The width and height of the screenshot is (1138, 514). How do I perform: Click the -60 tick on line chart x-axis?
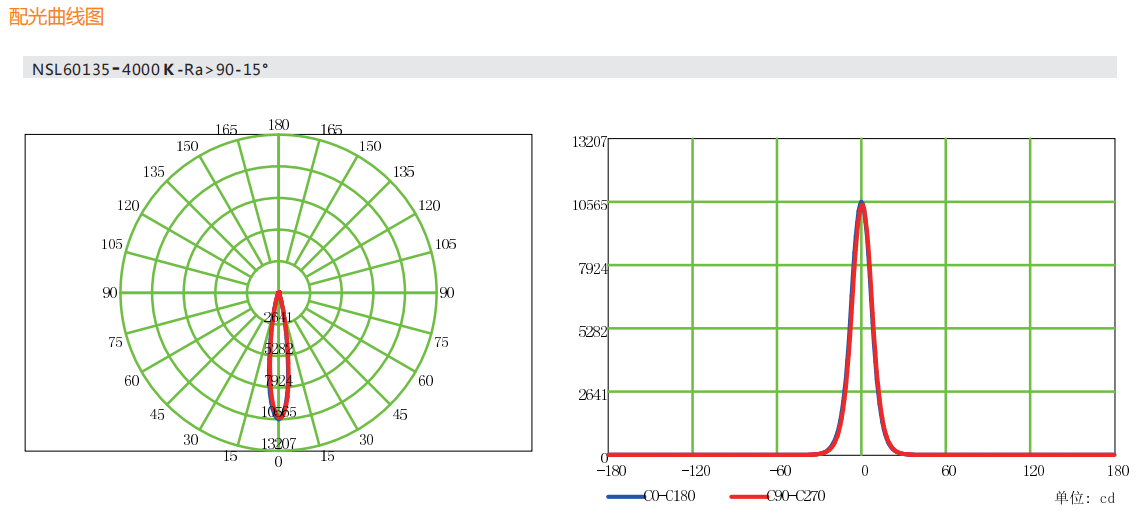[778, 470]
